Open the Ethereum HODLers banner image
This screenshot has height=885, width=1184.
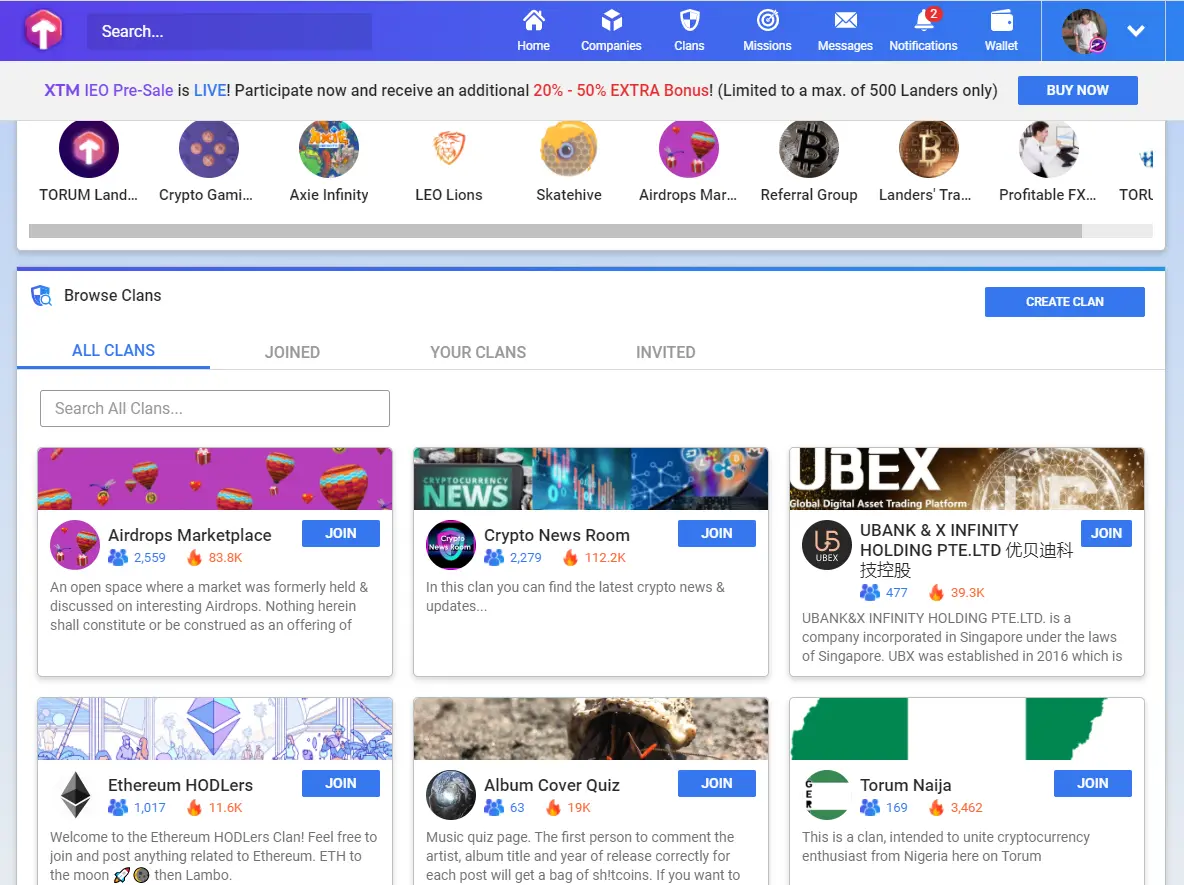tap(215, 729)
